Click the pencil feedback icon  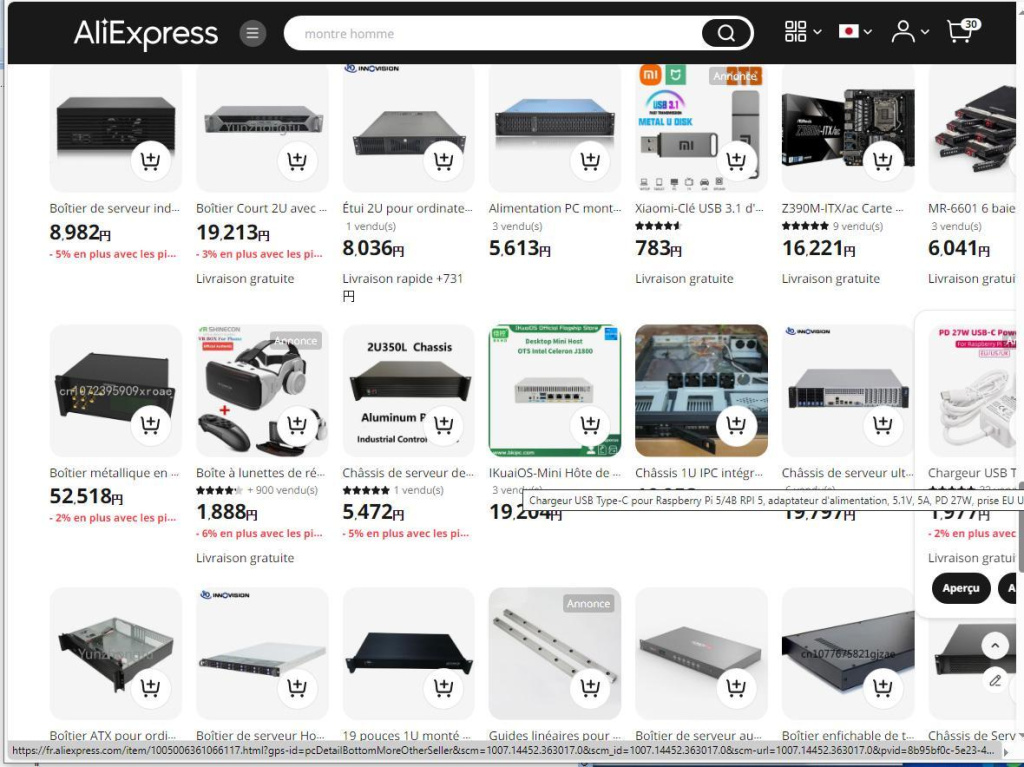995,681
